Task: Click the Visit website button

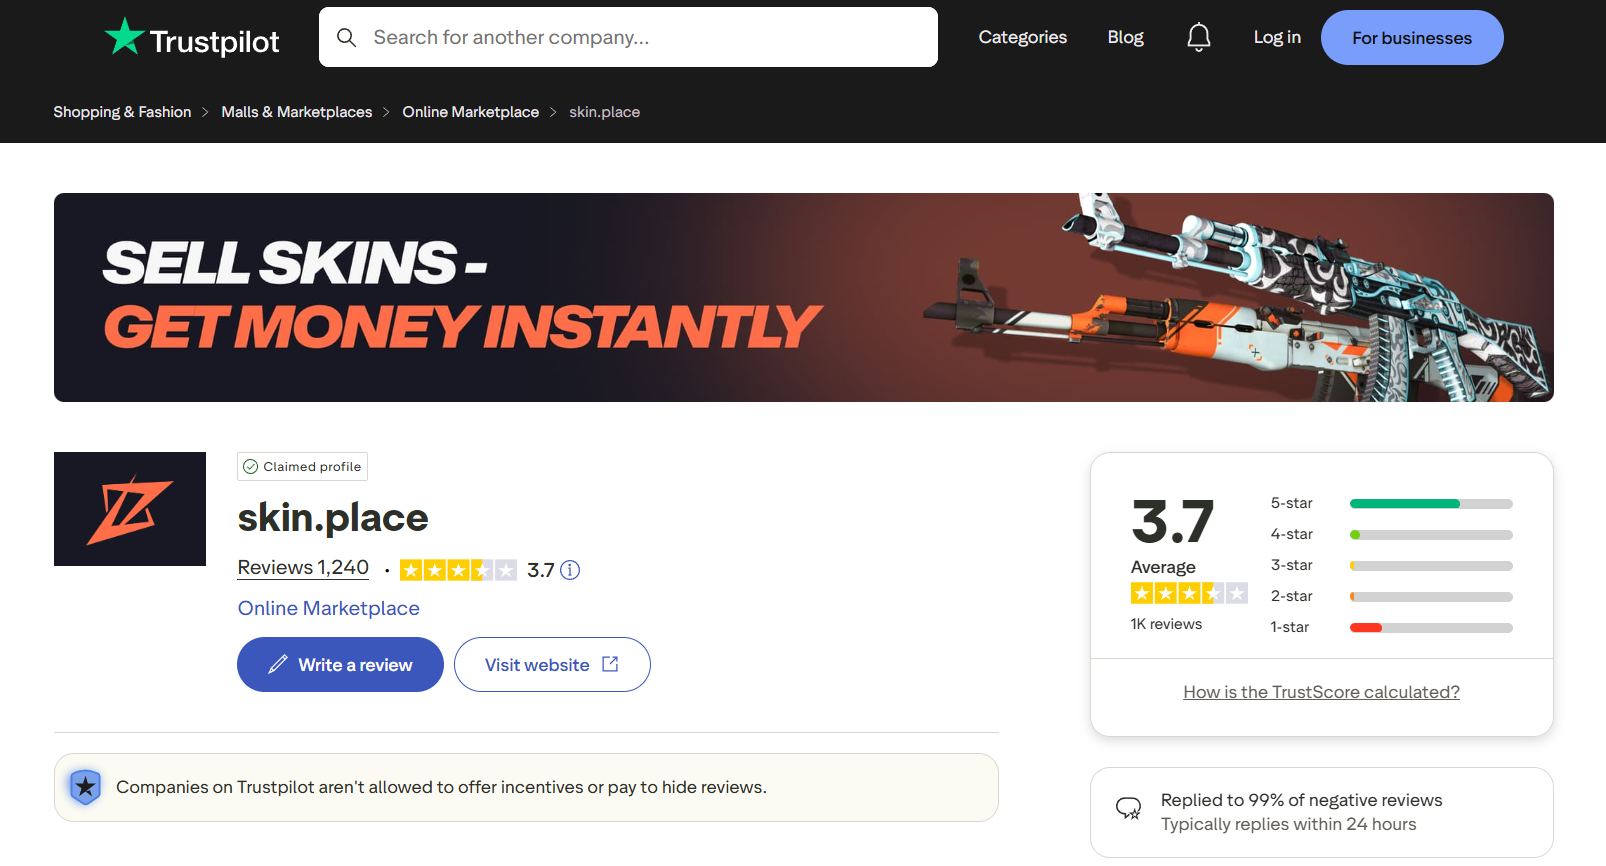Action: click(x=552, y=665)
